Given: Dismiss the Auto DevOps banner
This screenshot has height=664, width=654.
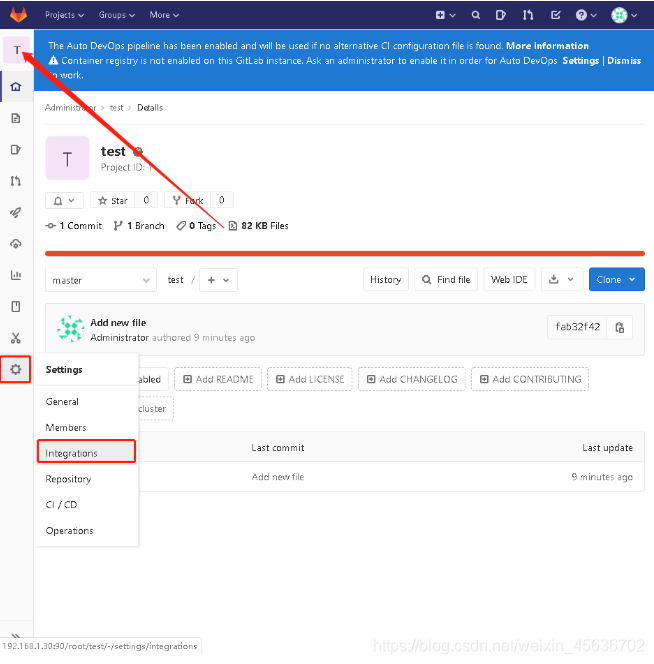Looking at the screenshot, I should 624,61.
